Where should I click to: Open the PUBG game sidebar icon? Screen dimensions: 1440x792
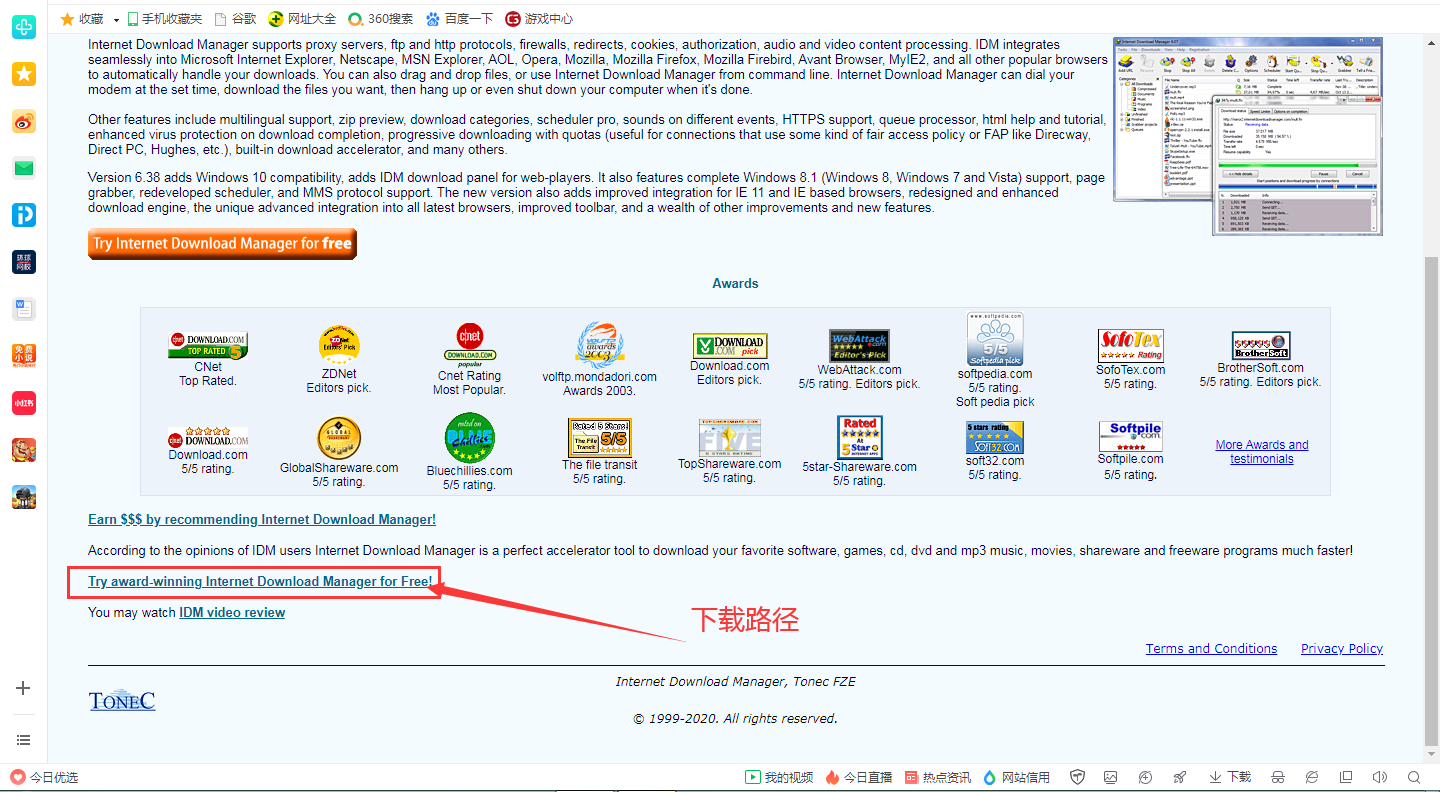(x=24, y=496)
